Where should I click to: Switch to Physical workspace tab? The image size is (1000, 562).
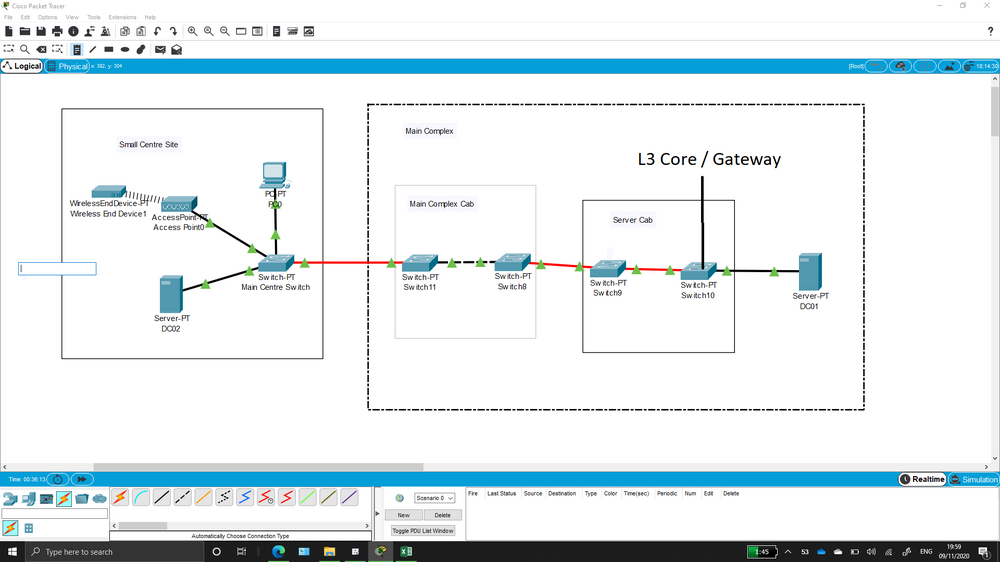[x=67, y=66]
